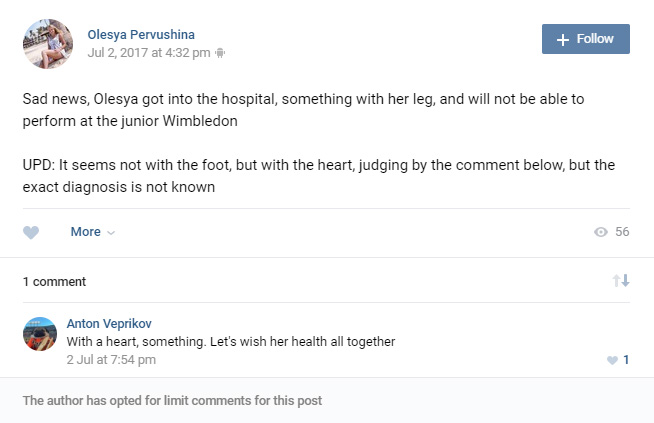Click the chevron next to More
This screenshot has height=423, width=654.
[111, 233]
